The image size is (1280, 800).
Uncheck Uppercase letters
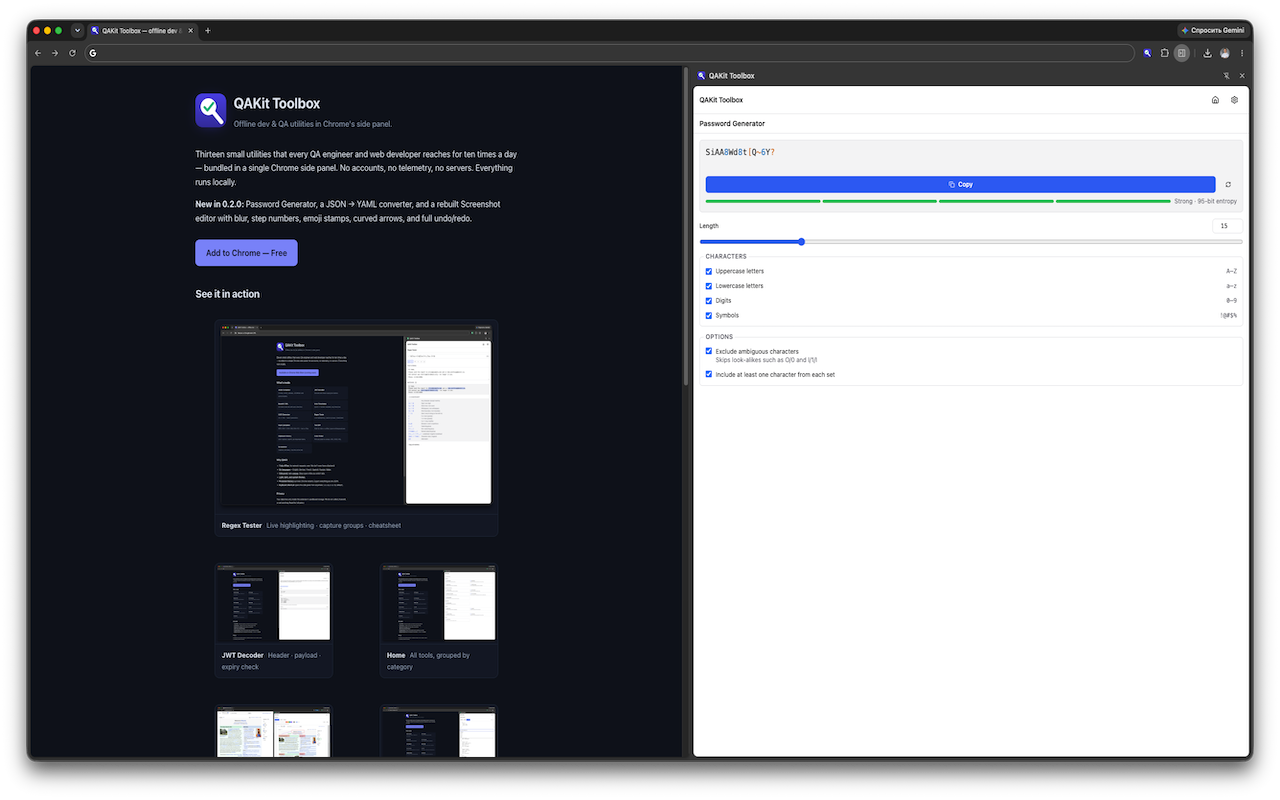709,271
